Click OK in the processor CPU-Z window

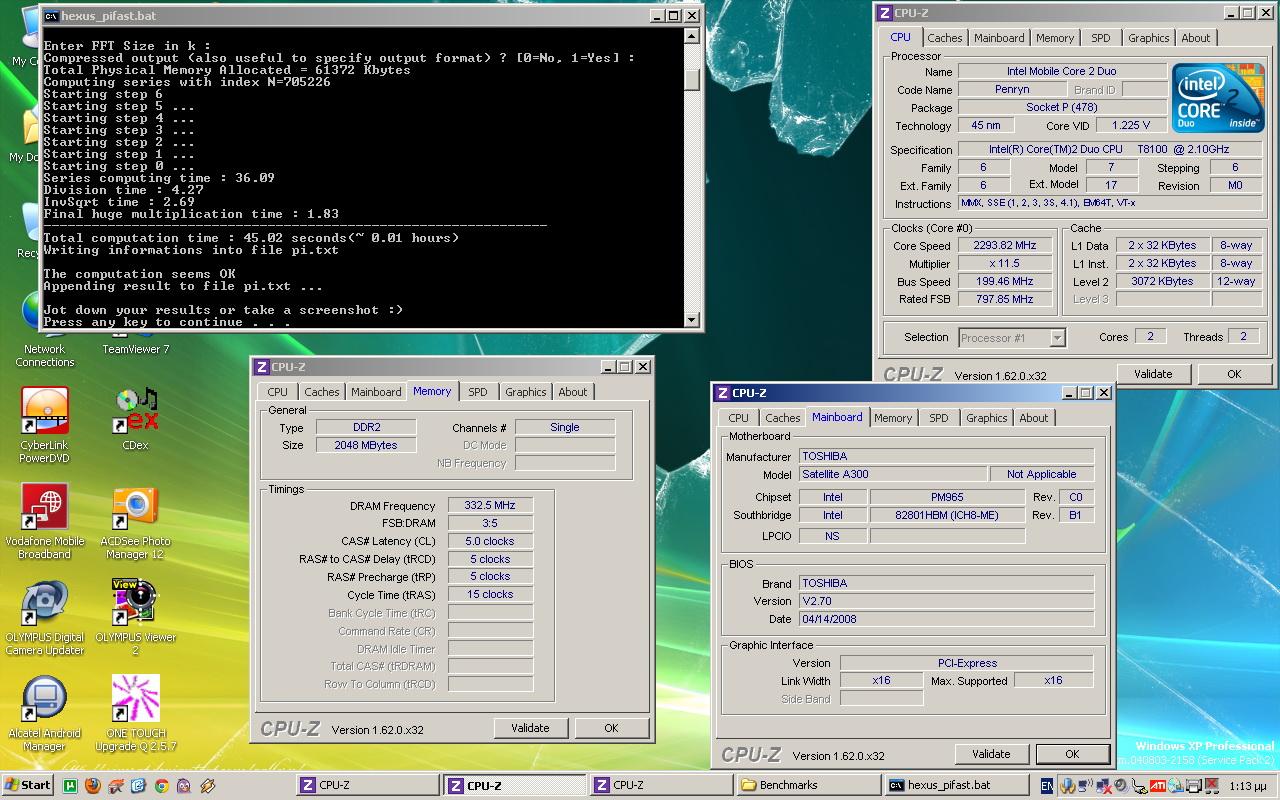1234,374
